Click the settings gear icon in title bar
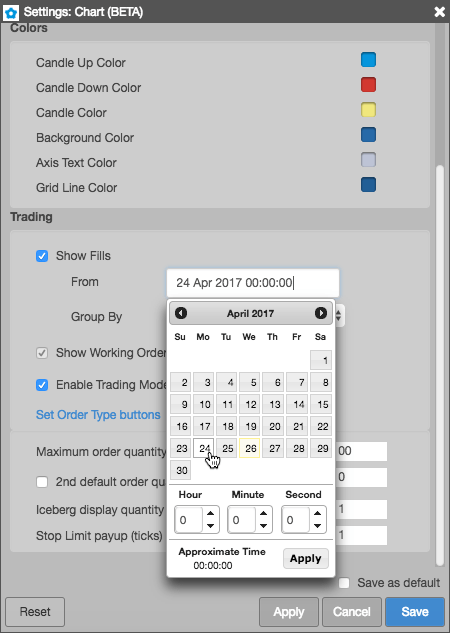Viewport: 450px width, 633px height. click(x=10, y=13)
